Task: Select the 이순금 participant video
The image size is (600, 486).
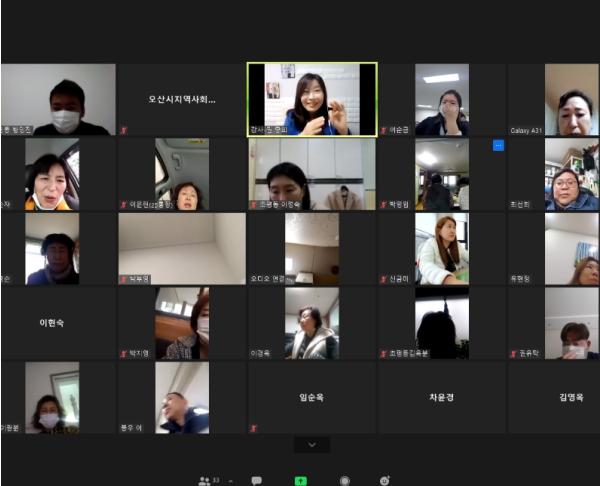Action: pyautogui.click(x=442, y=99)
